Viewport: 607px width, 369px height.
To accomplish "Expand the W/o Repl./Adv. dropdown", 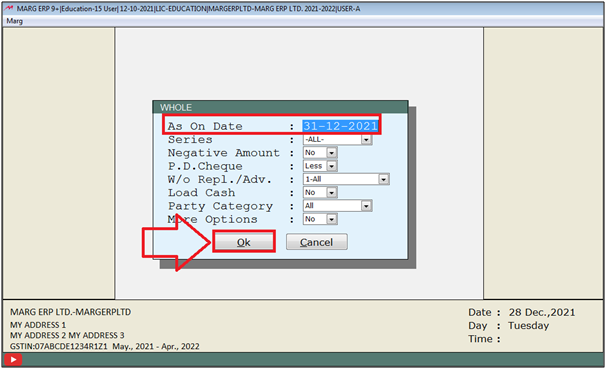I will click(384, 179).
